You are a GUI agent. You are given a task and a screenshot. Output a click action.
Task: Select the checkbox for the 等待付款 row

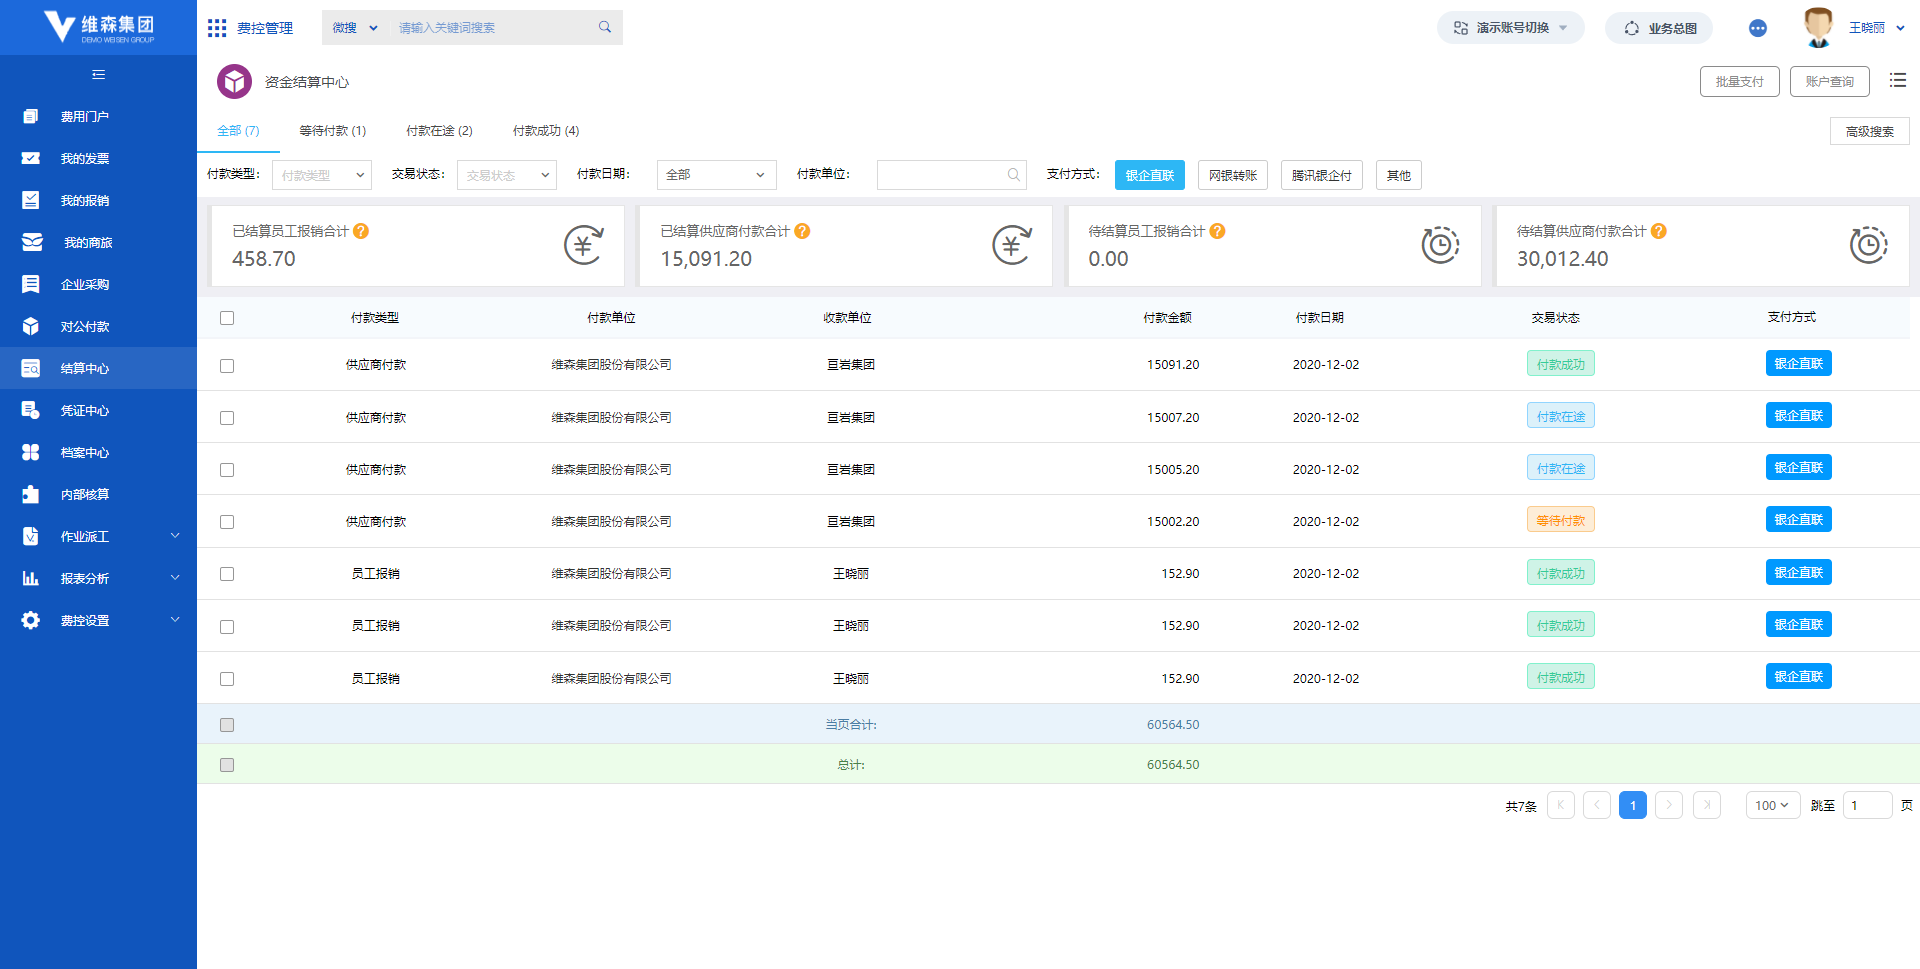point(227,522)
